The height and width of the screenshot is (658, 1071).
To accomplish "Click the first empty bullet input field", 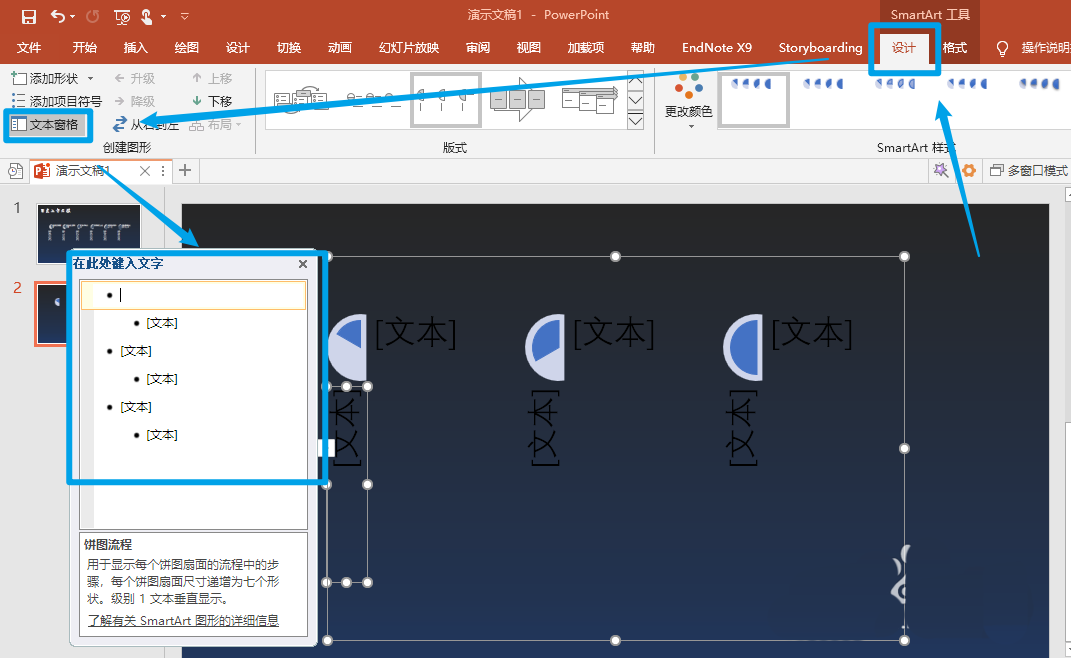I will click(193, 295).
